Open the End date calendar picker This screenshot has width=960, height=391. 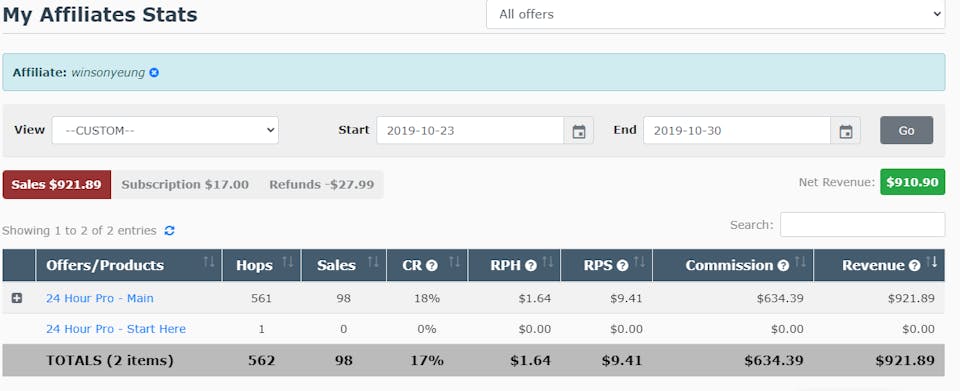pyautogui.click(x=846, y=131)
